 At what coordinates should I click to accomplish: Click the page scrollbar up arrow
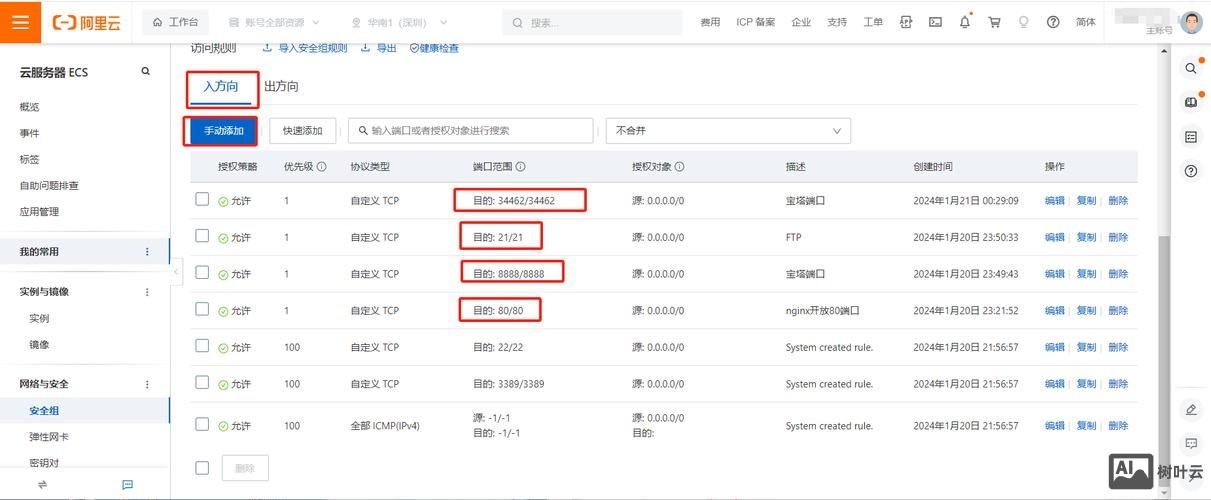pos(1164,51)
